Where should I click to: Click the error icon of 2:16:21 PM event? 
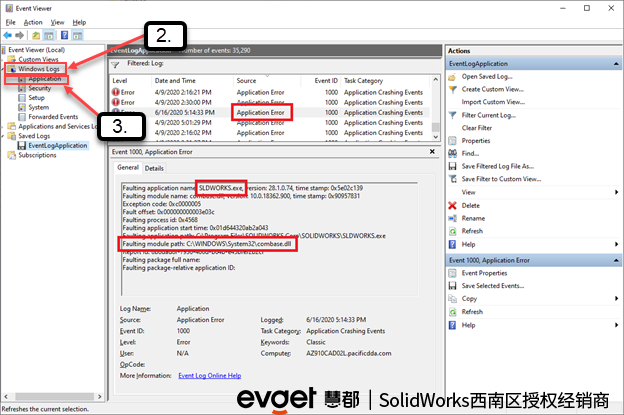point(116,92)
